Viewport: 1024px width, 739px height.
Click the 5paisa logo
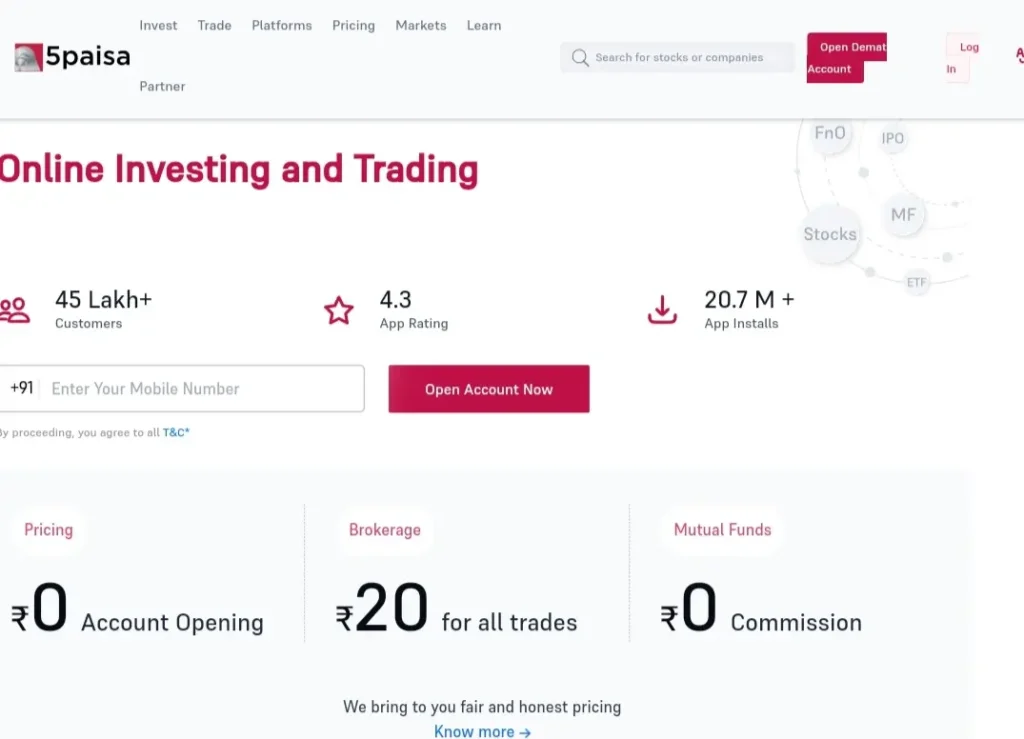point(73,57)
